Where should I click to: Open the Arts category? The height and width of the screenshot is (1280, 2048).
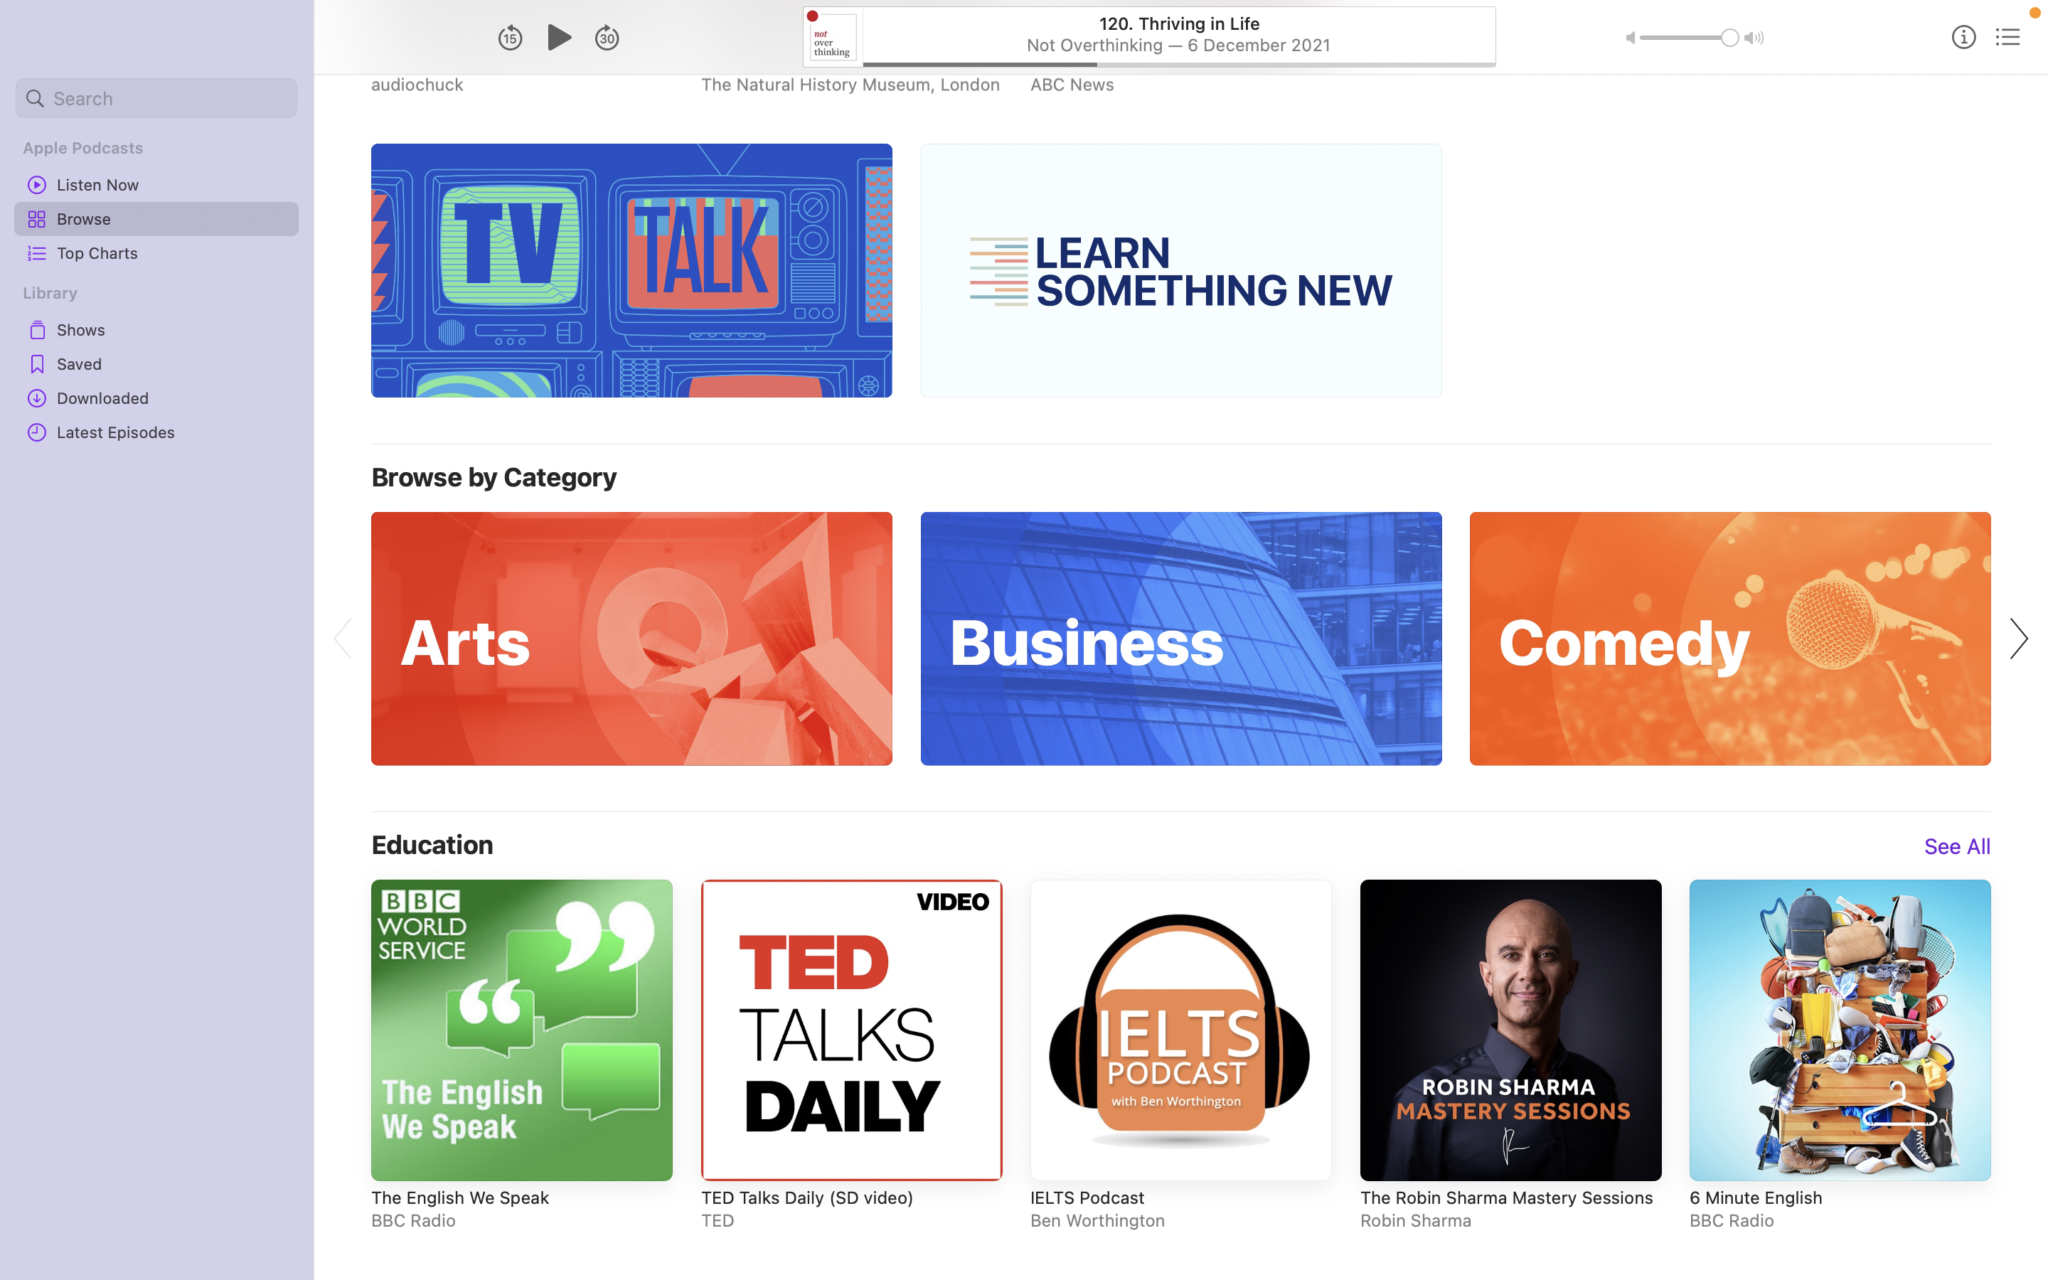pyautogui.click(x=631, y=639)
